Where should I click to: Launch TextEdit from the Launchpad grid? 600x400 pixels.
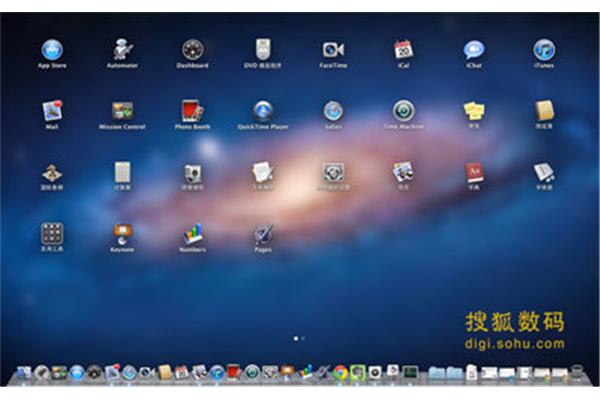tap(263, 172)
